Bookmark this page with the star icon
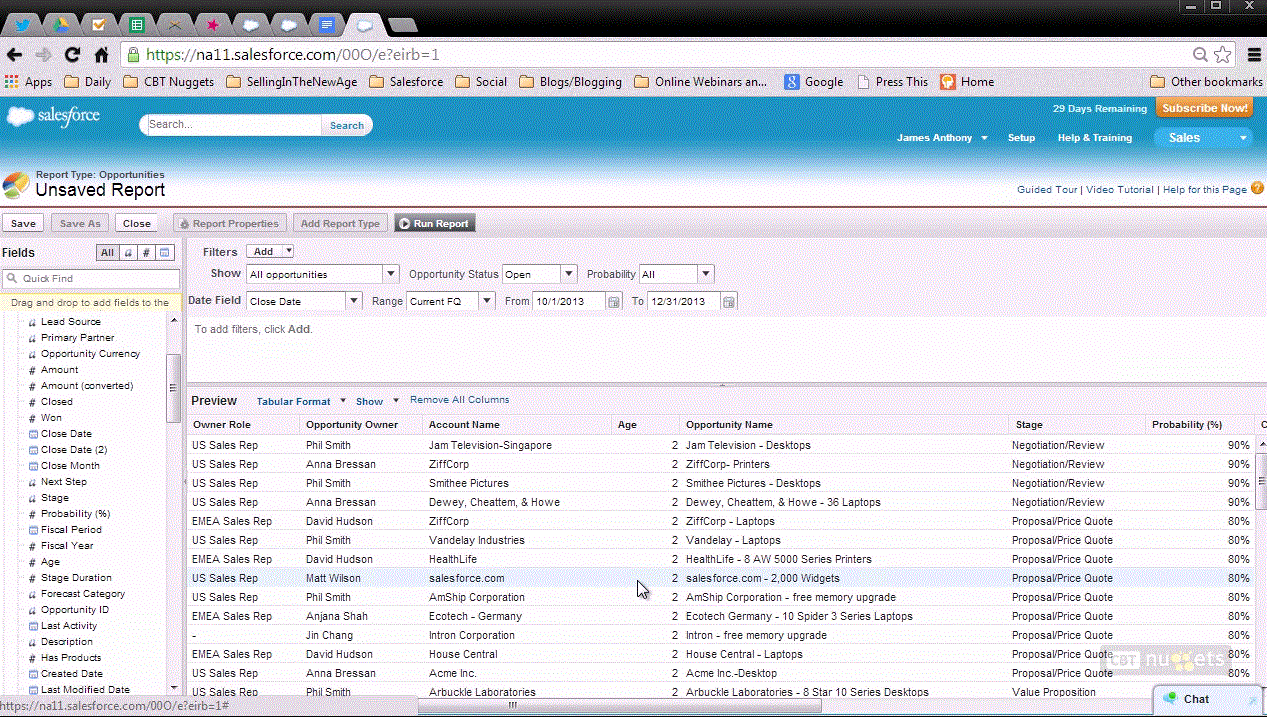This screenshot has height=717, width=1267. (1222, 55)
